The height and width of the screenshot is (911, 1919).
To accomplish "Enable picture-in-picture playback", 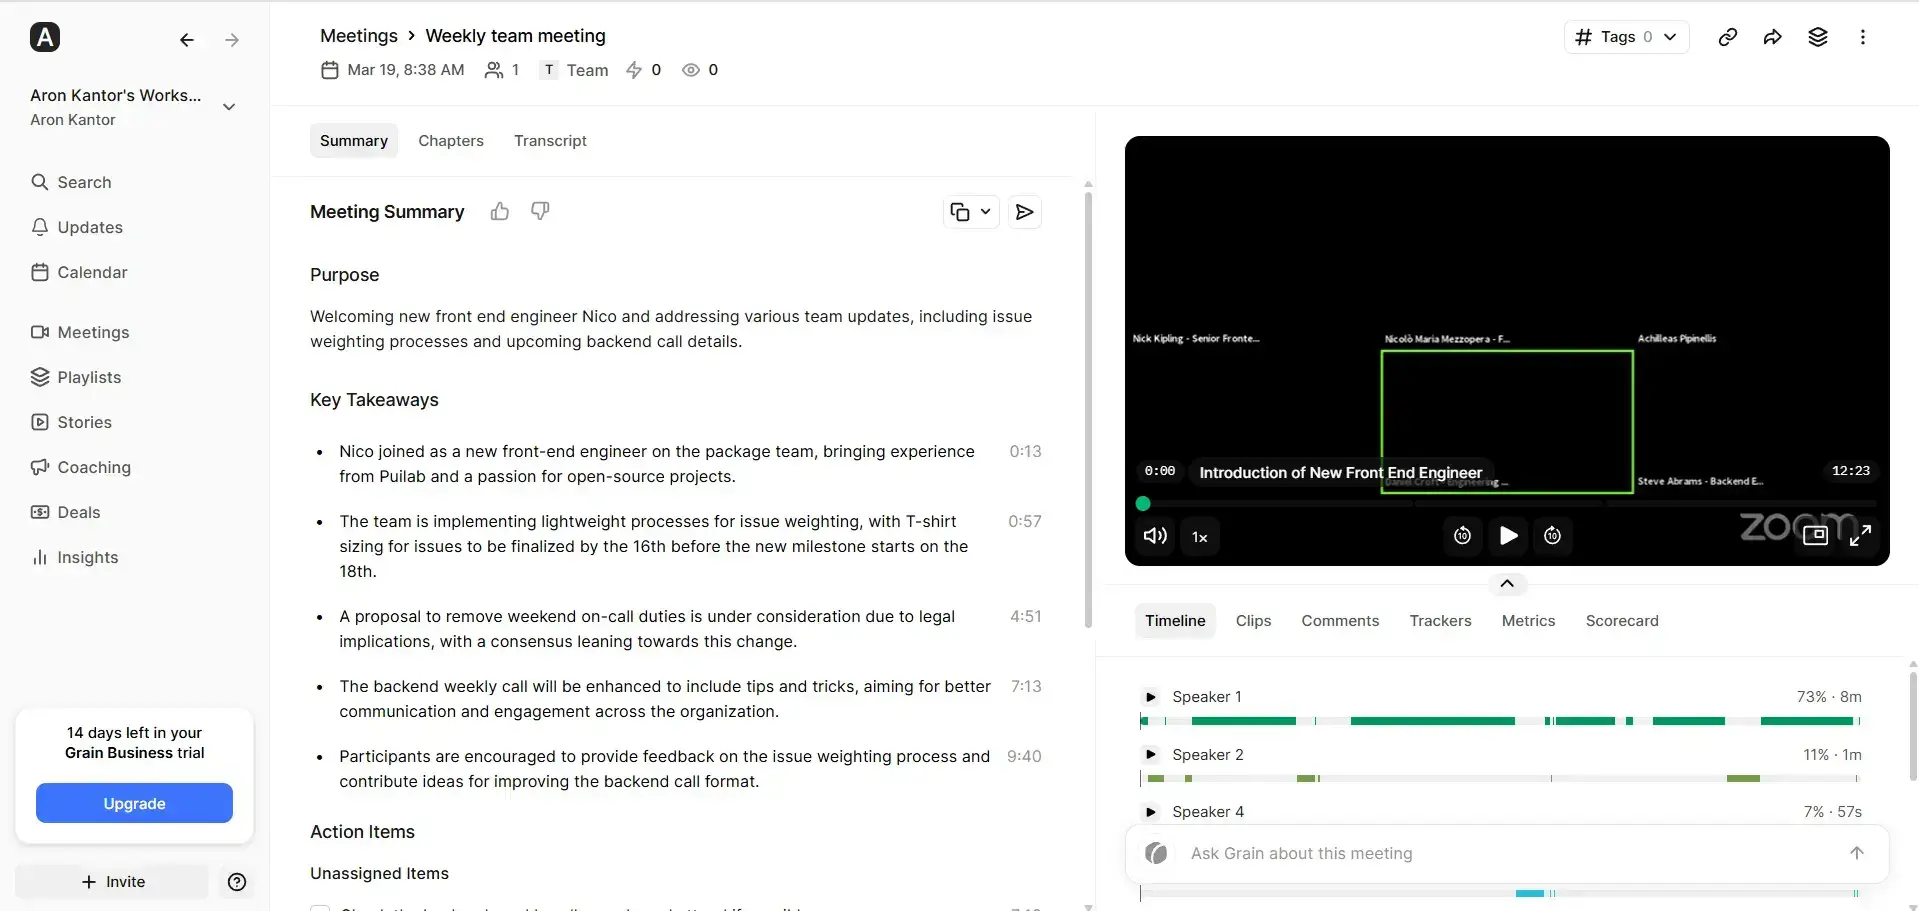I will [x=1815, y=536].
